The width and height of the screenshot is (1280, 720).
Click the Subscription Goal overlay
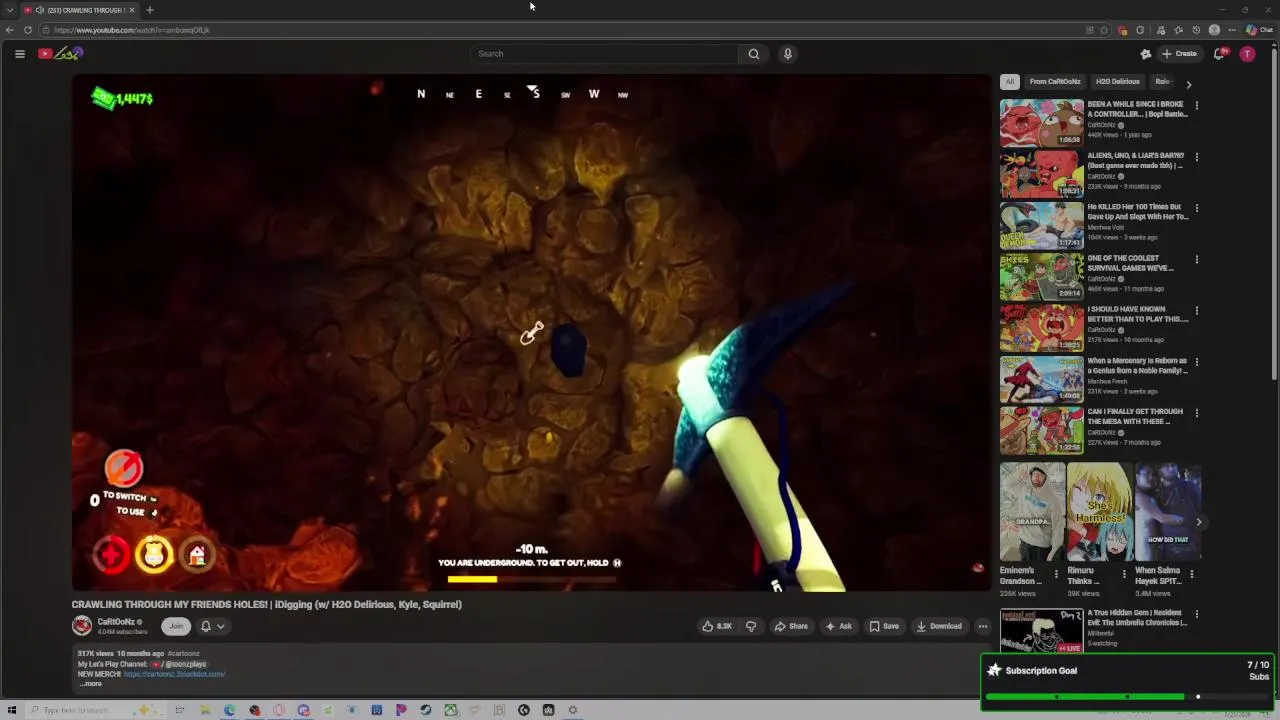click(1129, 682)
